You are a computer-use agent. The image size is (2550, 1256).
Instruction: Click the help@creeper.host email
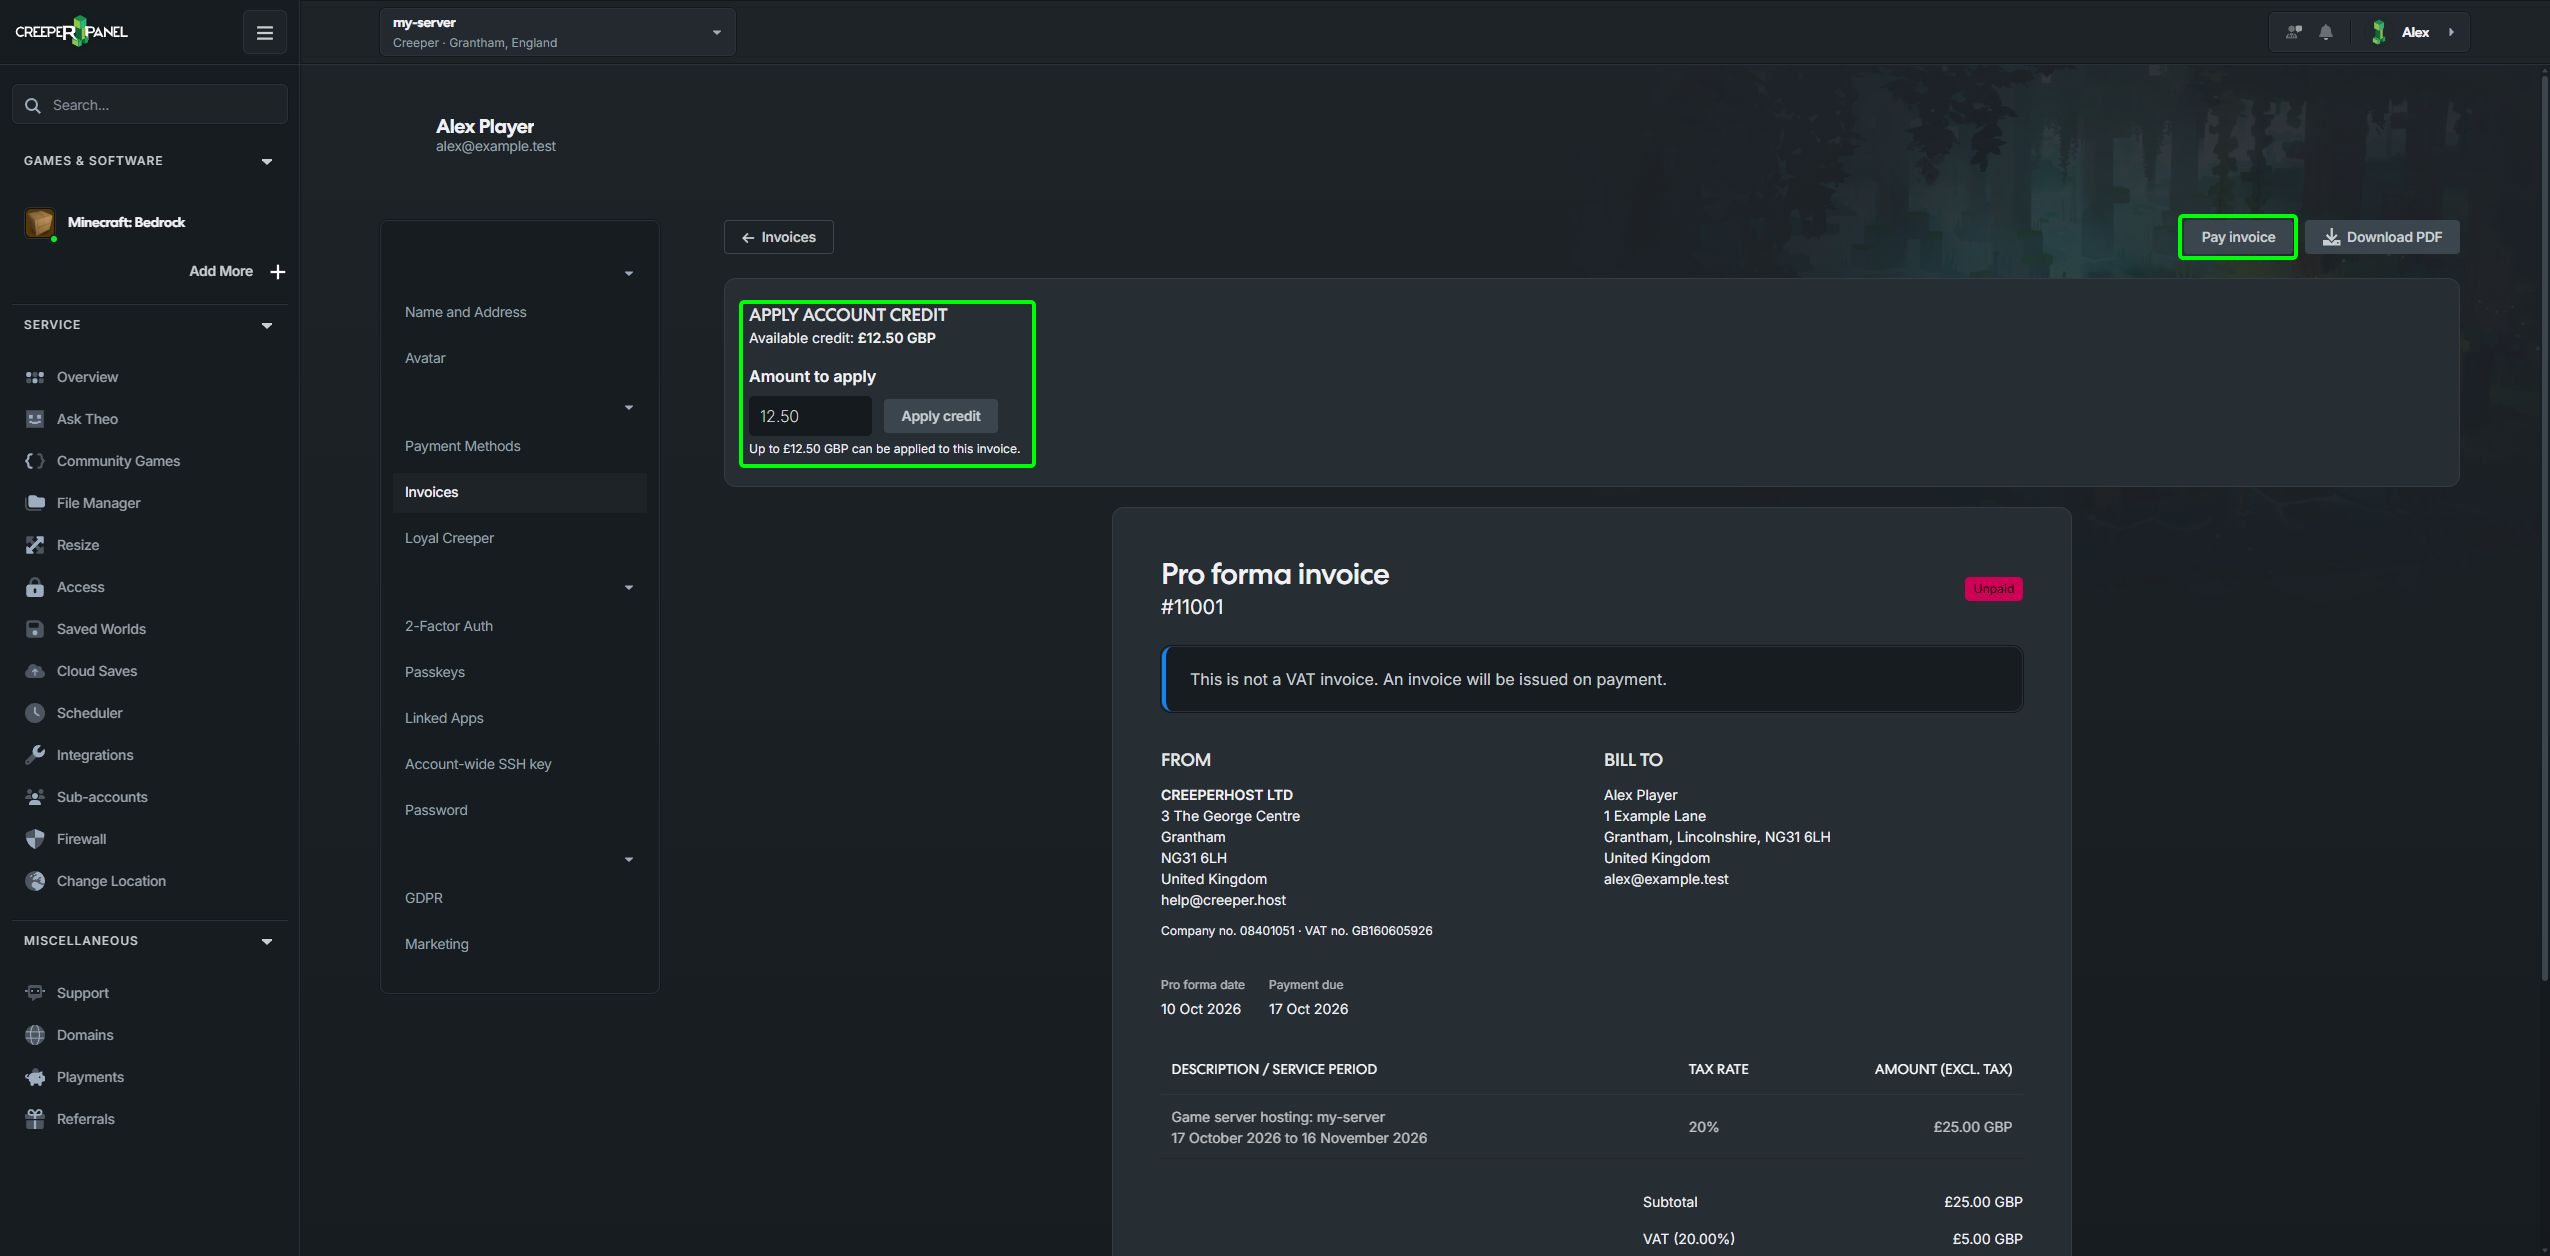[x=1223, y=900]
